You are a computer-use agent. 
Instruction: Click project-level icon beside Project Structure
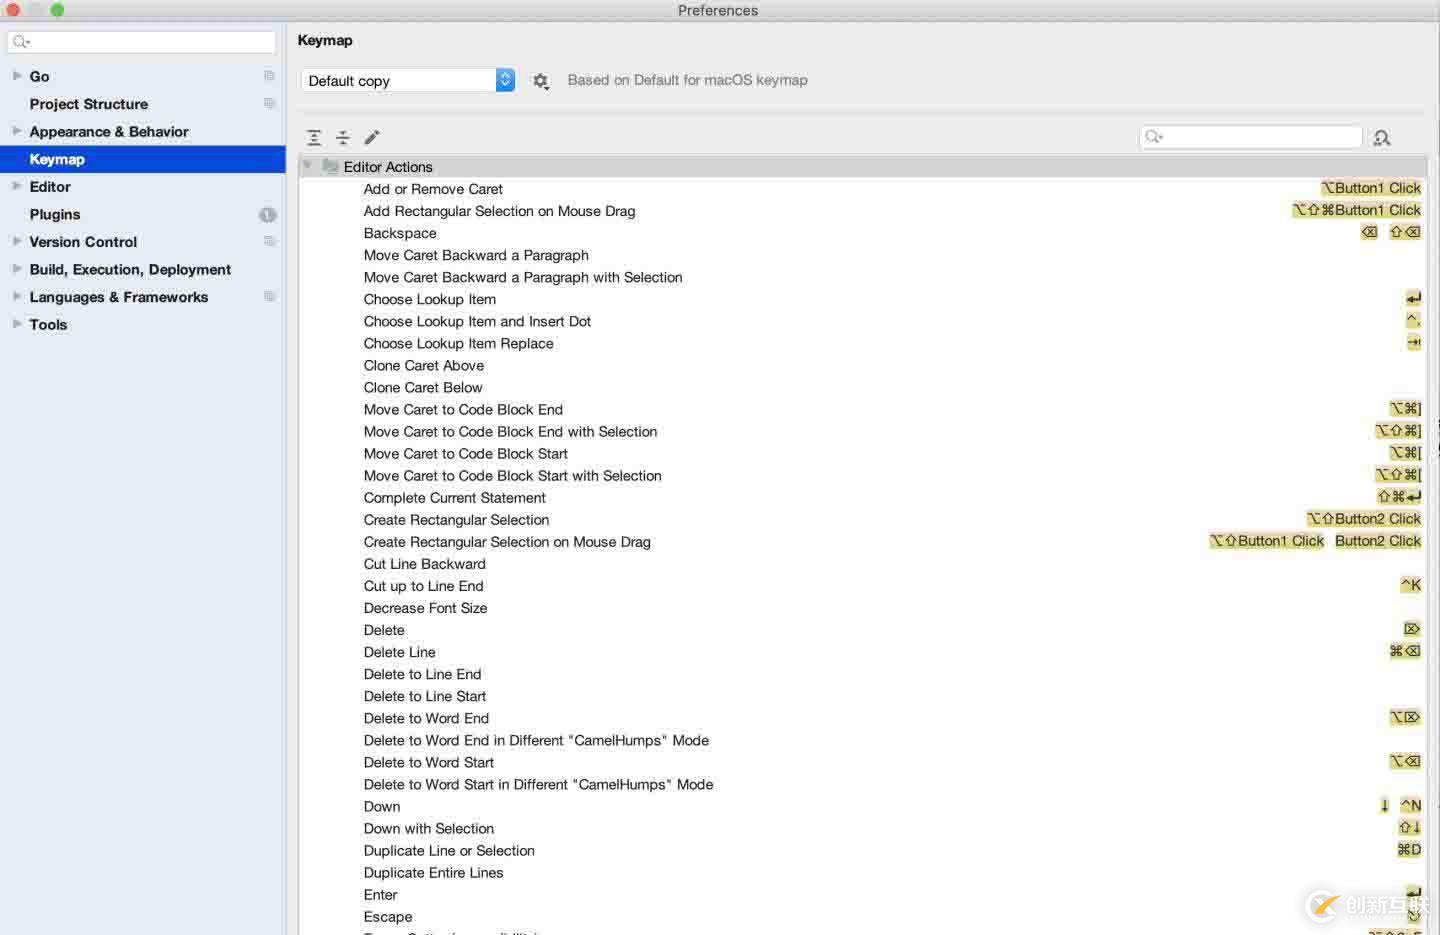click(269, 103)
